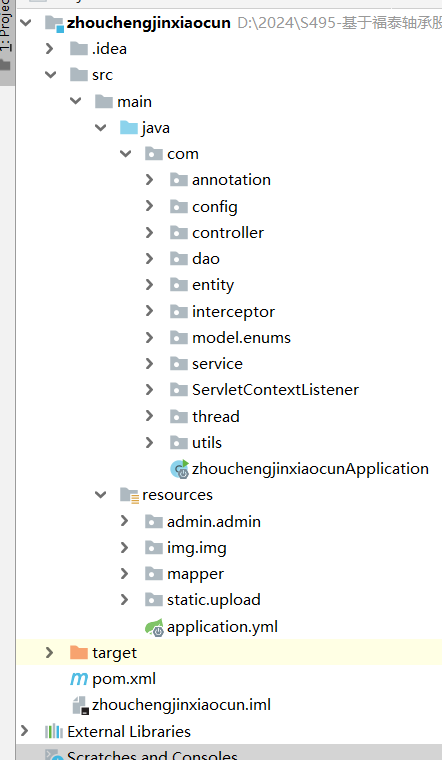Expand the thread package
This screenshot has width=442, height=760.
(x=150, y=416)
